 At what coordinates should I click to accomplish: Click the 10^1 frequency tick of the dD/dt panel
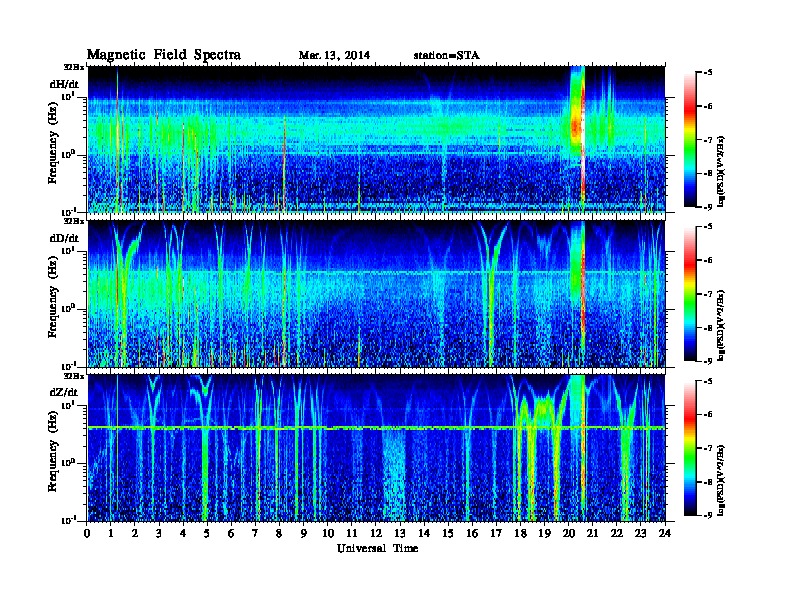(68, 251)
